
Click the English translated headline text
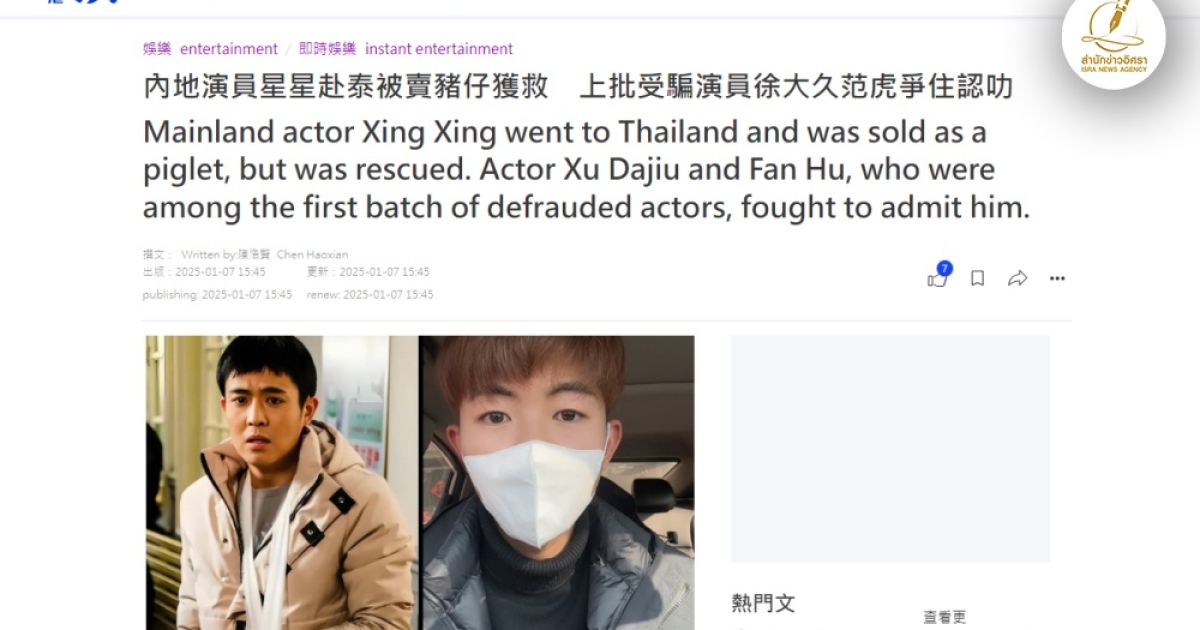tap(585, 170)
